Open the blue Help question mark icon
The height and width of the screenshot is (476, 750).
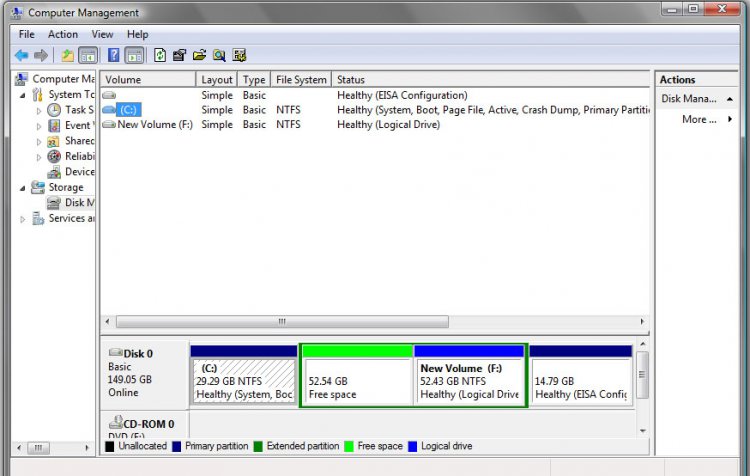[114, 55]
